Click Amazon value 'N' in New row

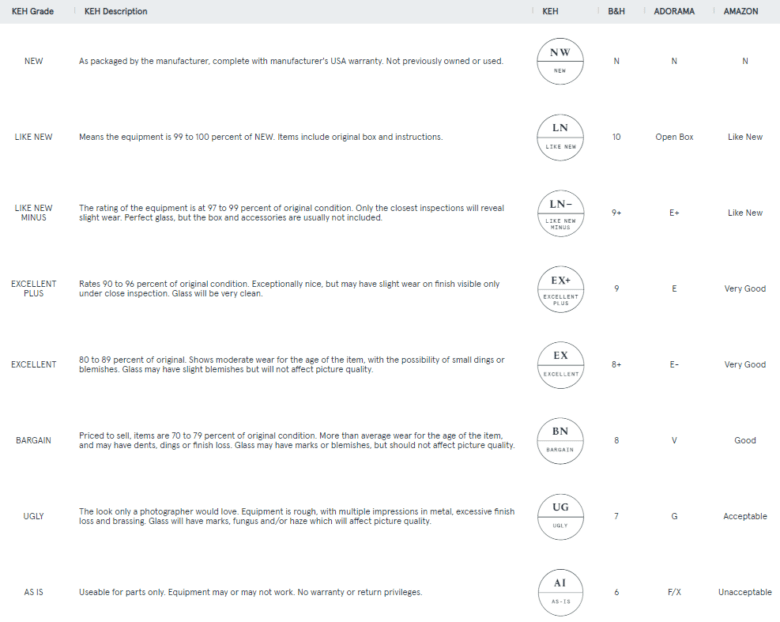(745, 61)
